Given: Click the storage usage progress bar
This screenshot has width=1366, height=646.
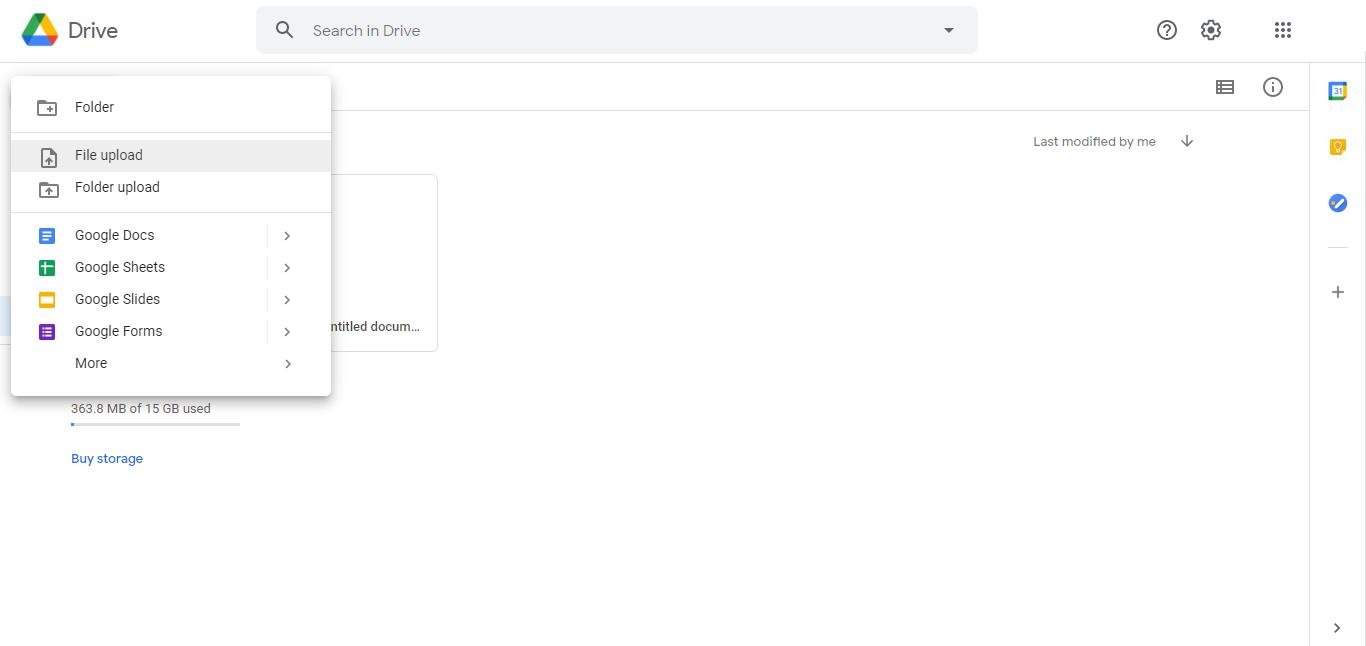Looking at the screenshot, I should [155, 425].
